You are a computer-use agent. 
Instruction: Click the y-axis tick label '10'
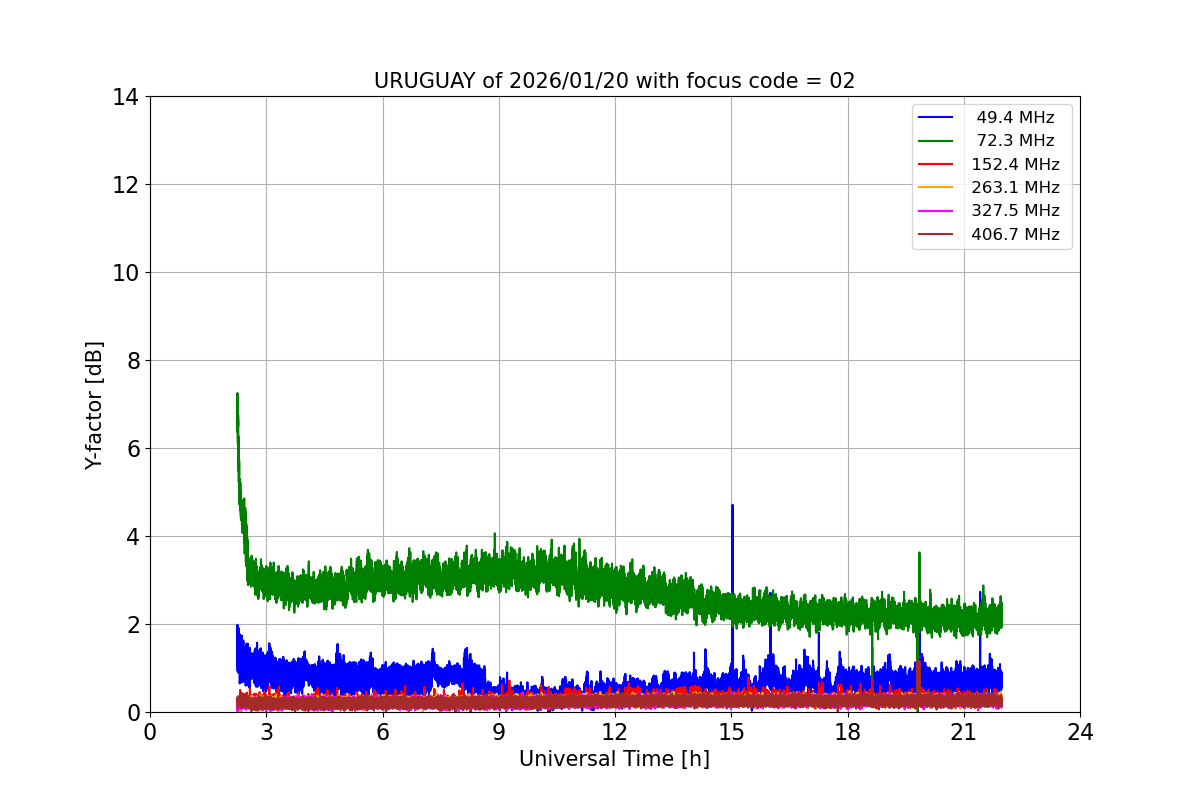[x=126, y=273]
